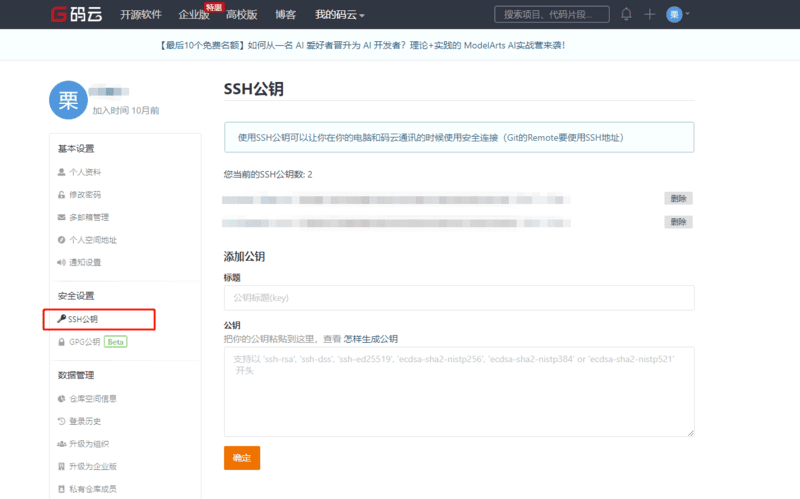Expand user avatar menu in header
Screen dimensions: 800x499
click(x=679, y=15)
